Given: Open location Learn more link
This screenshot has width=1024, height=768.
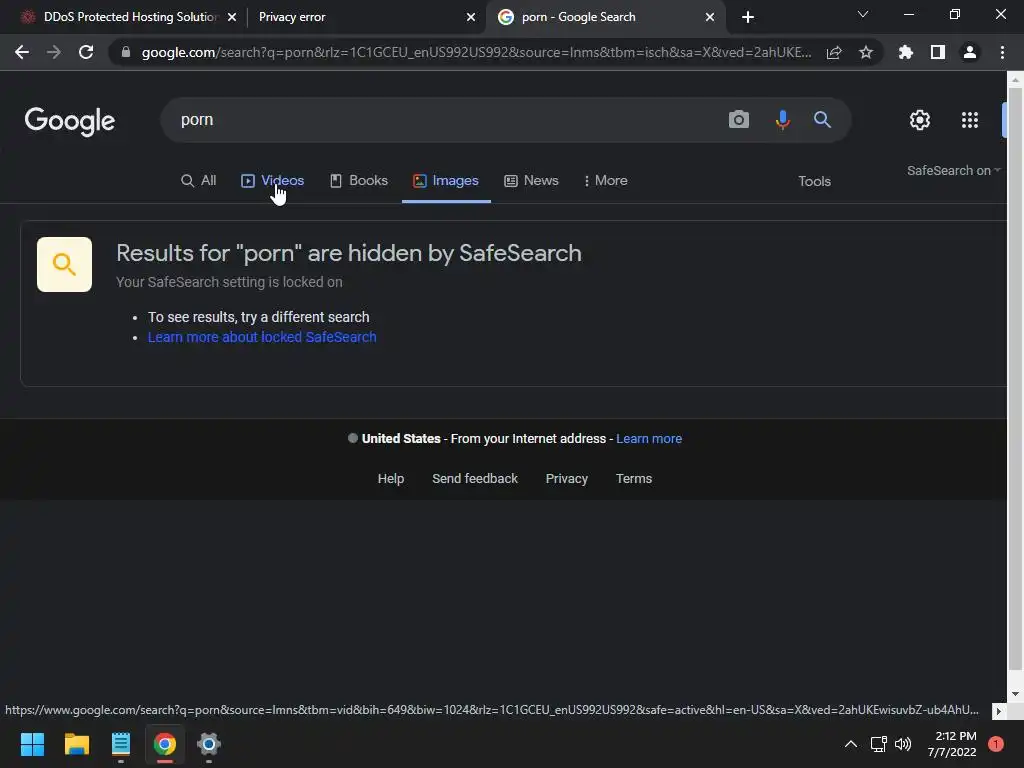Looking at the screenshot, I should pos(648,439).
